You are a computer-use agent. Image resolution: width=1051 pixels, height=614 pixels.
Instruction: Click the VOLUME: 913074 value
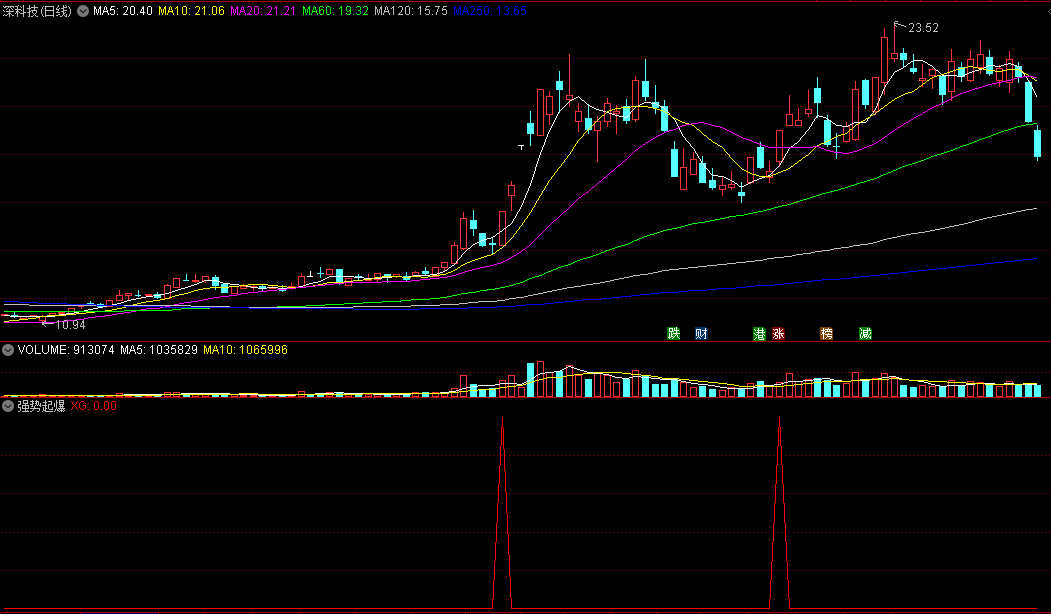66,350
